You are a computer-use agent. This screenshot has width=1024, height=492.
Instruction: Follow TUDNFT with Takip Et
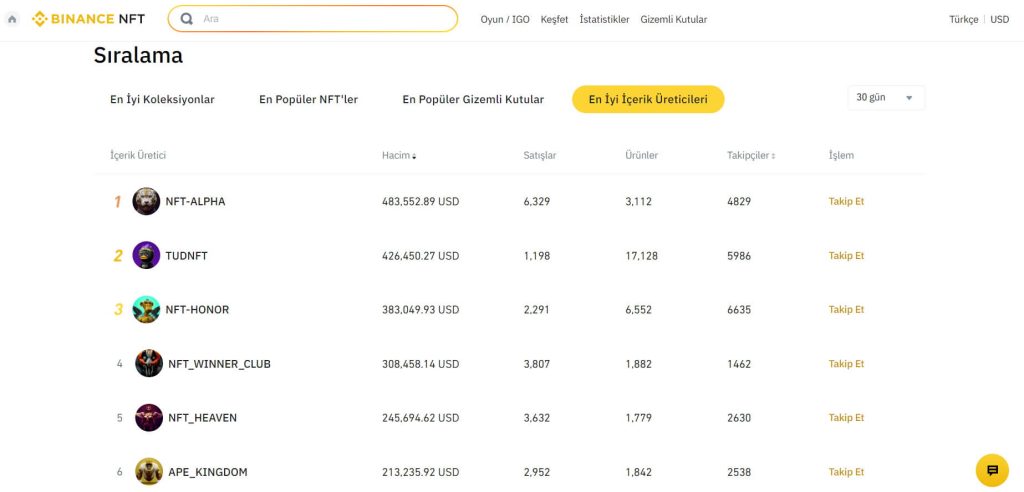(x=846, y=255)
